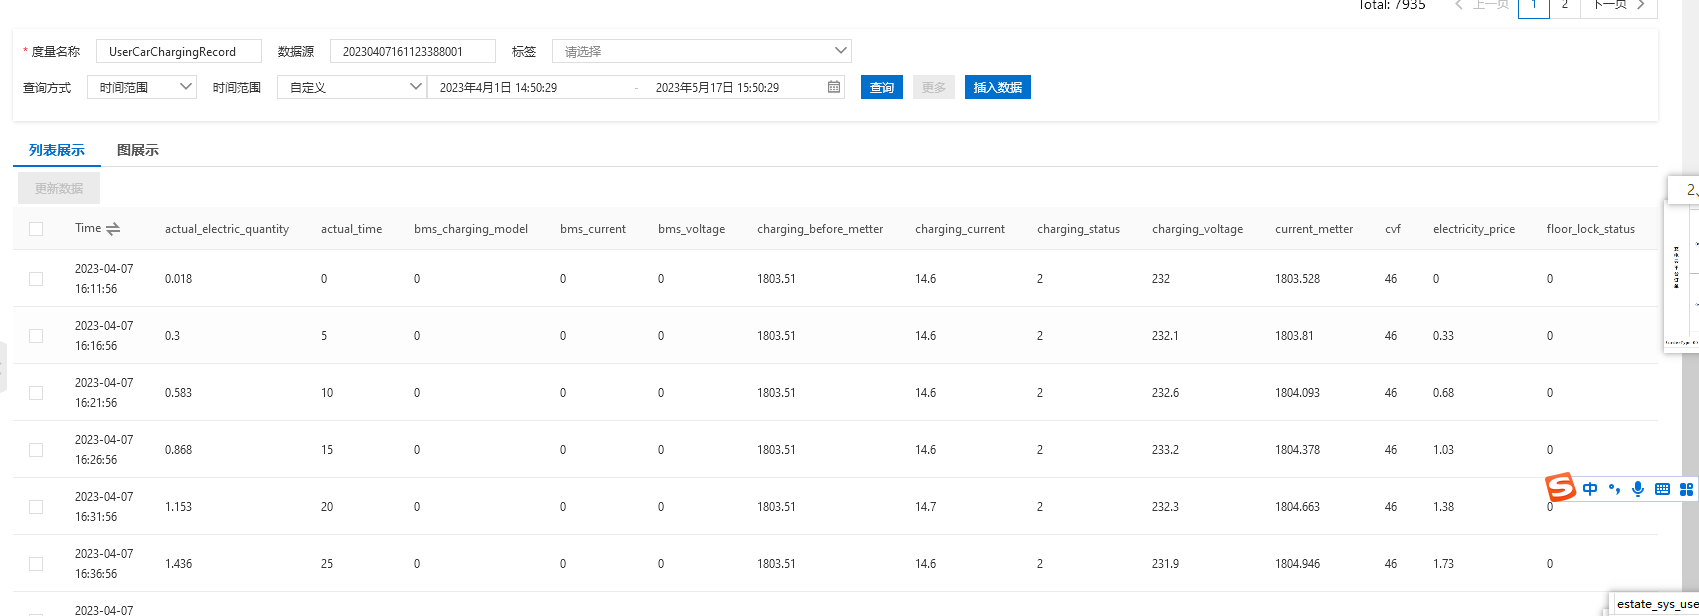Check the row with time 16:36:56
Screen dimensions: 1699x616
(x=36, y=564)
